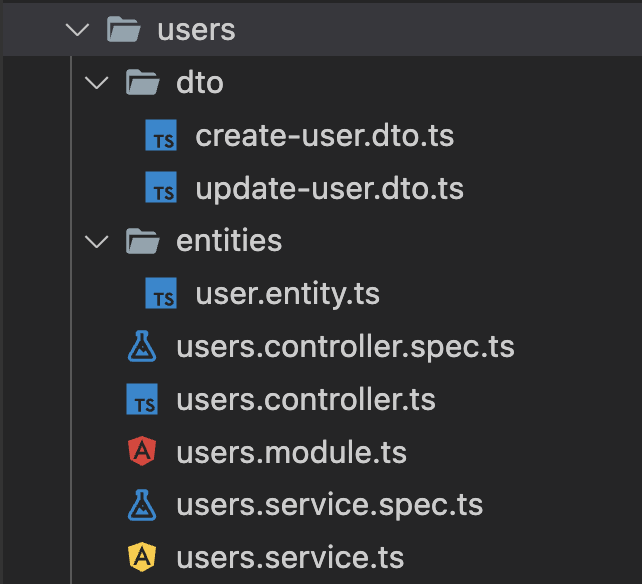This screenshot has height=584, width=642.
Task: Click the entities folder icon
Action: pyautogui.click(x=143, y=241)
